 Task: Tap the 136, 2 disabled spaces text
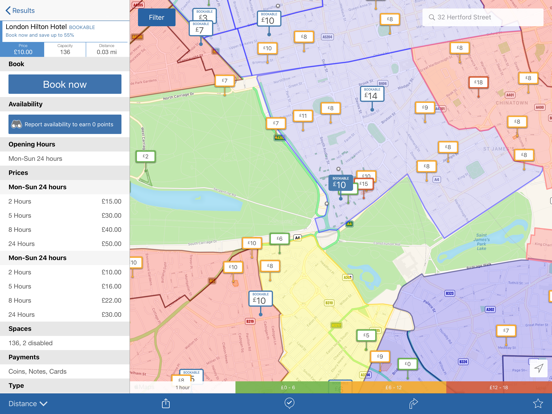coord(31,343)
